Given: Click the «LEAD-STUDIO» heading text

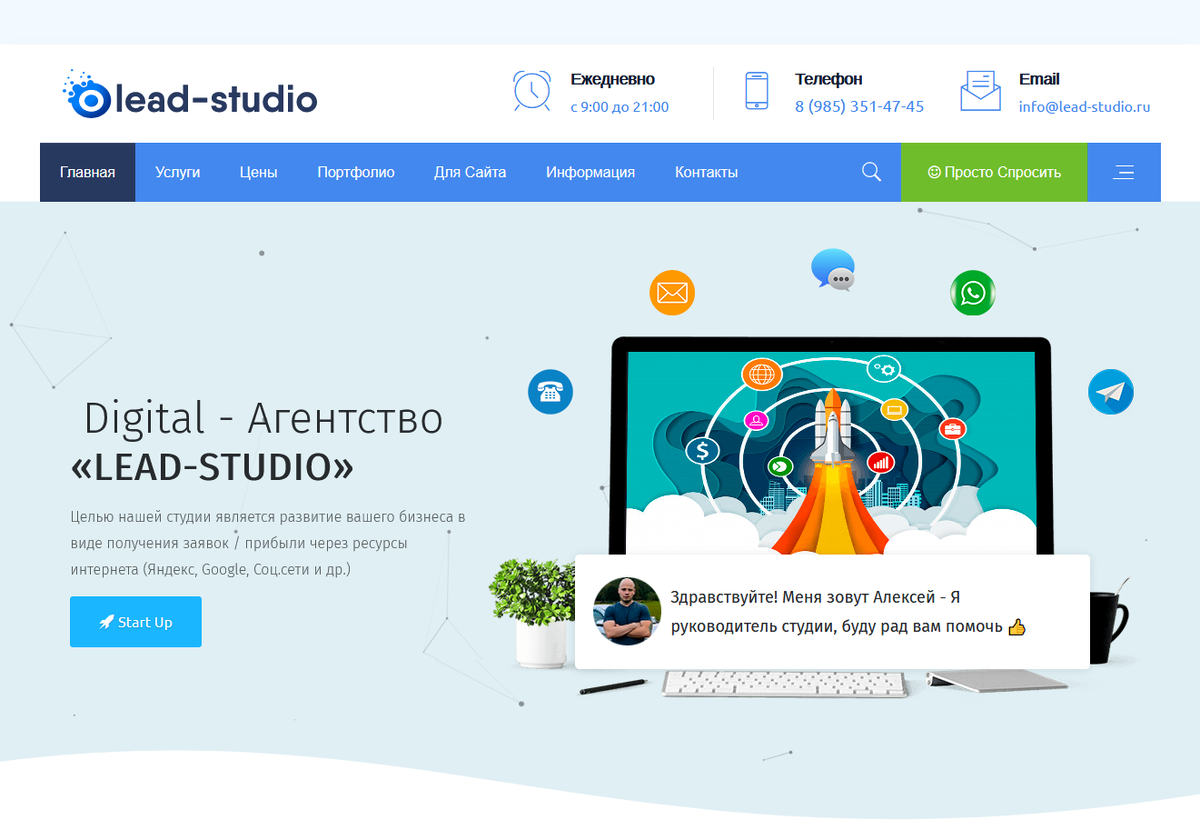Looking at the screenshot, I should [212, 466].
